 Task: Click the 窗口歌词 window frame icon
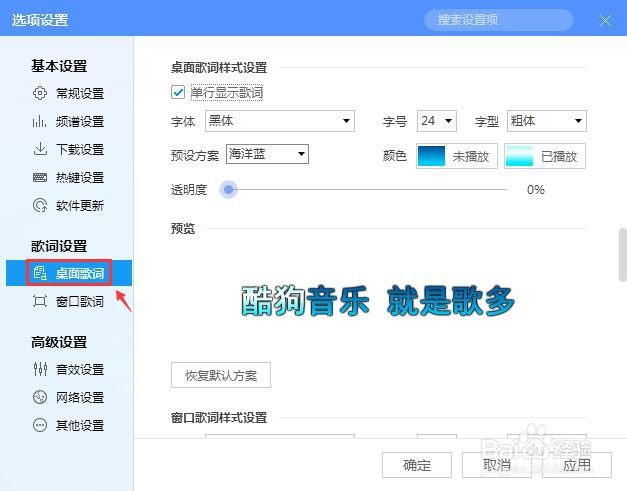pyautogui.click(x=40, y=301)
